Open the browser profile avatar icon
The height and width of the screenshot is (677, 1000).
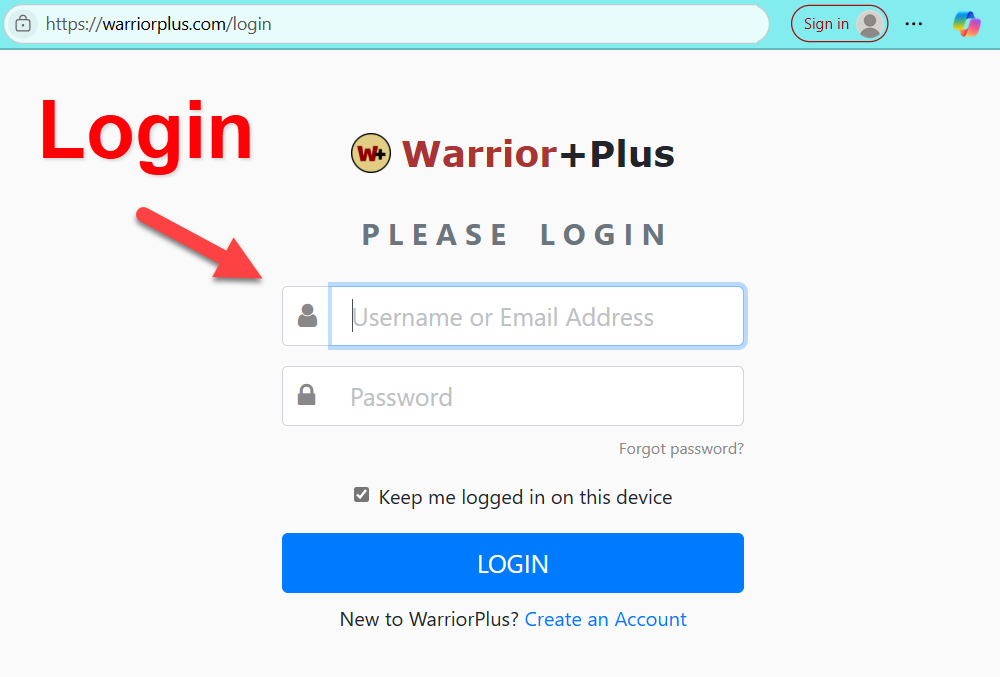(870, 24)
